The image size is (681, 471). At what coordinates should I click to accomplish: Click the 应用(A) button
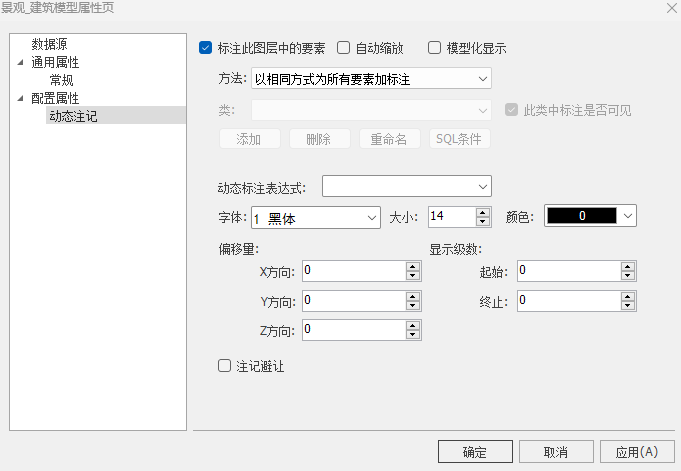pyautogui.click(x=637, y=452)
